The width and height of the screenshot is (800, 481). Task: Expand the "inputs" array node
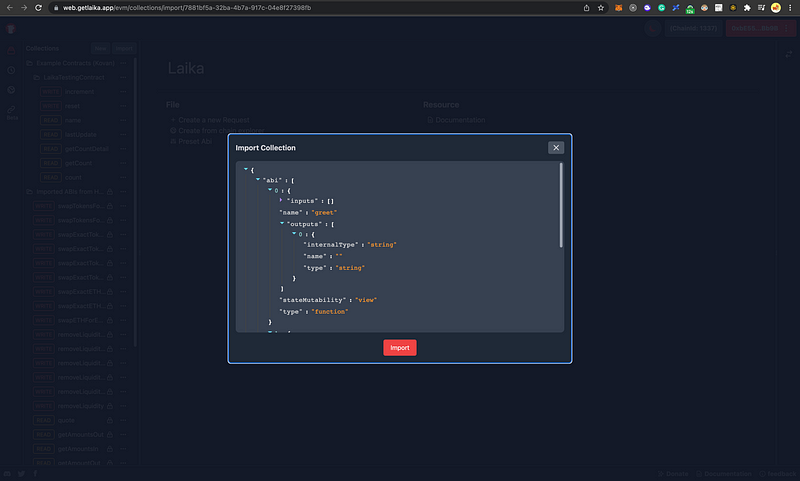(281, 201)
